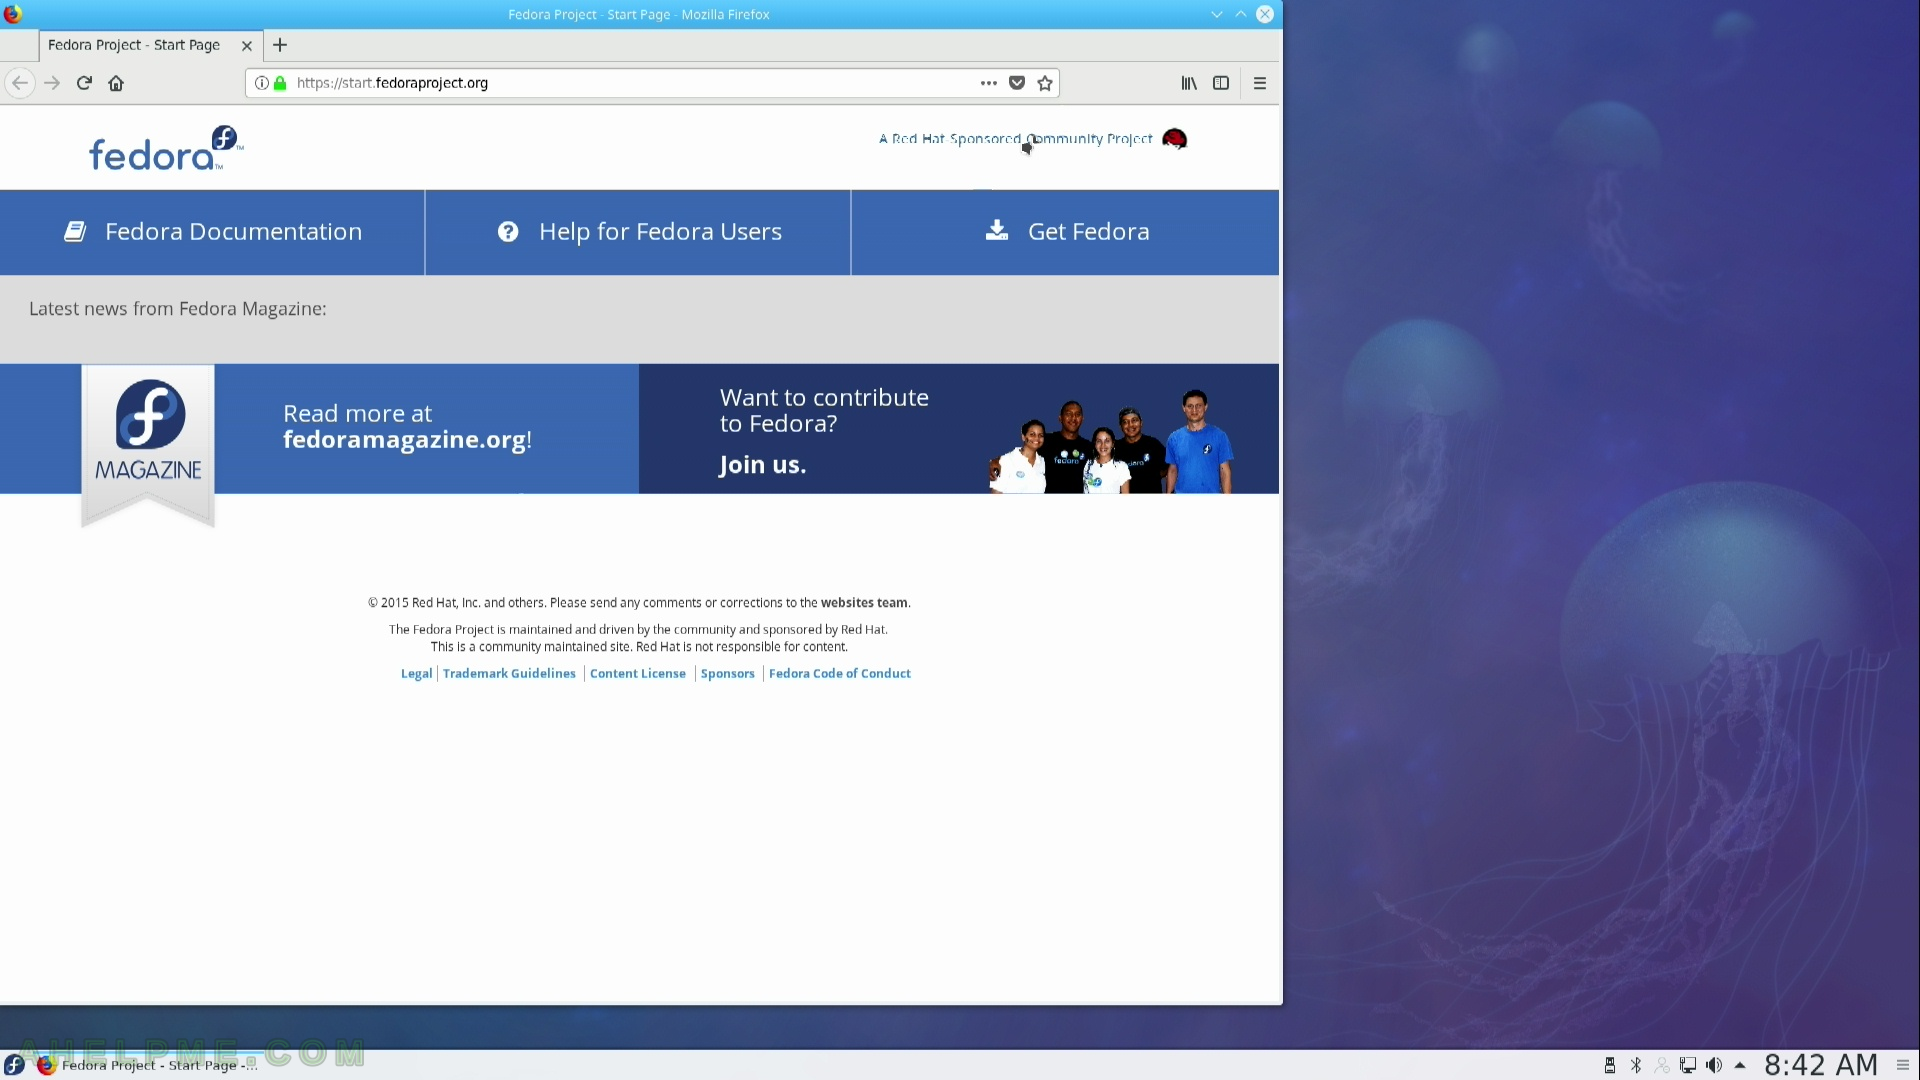1920x1080 pixels.
Task: Click the 8:42 AM clock
Action: 1821,1066
